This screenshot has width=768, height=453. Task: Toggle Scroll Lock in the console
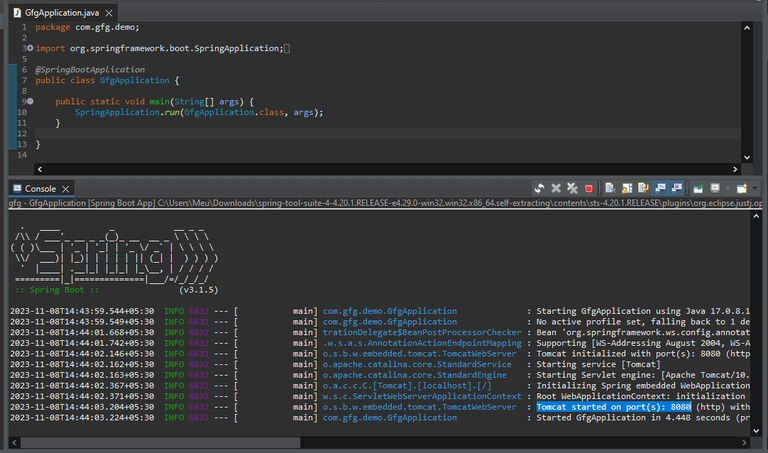click(627, 188)
